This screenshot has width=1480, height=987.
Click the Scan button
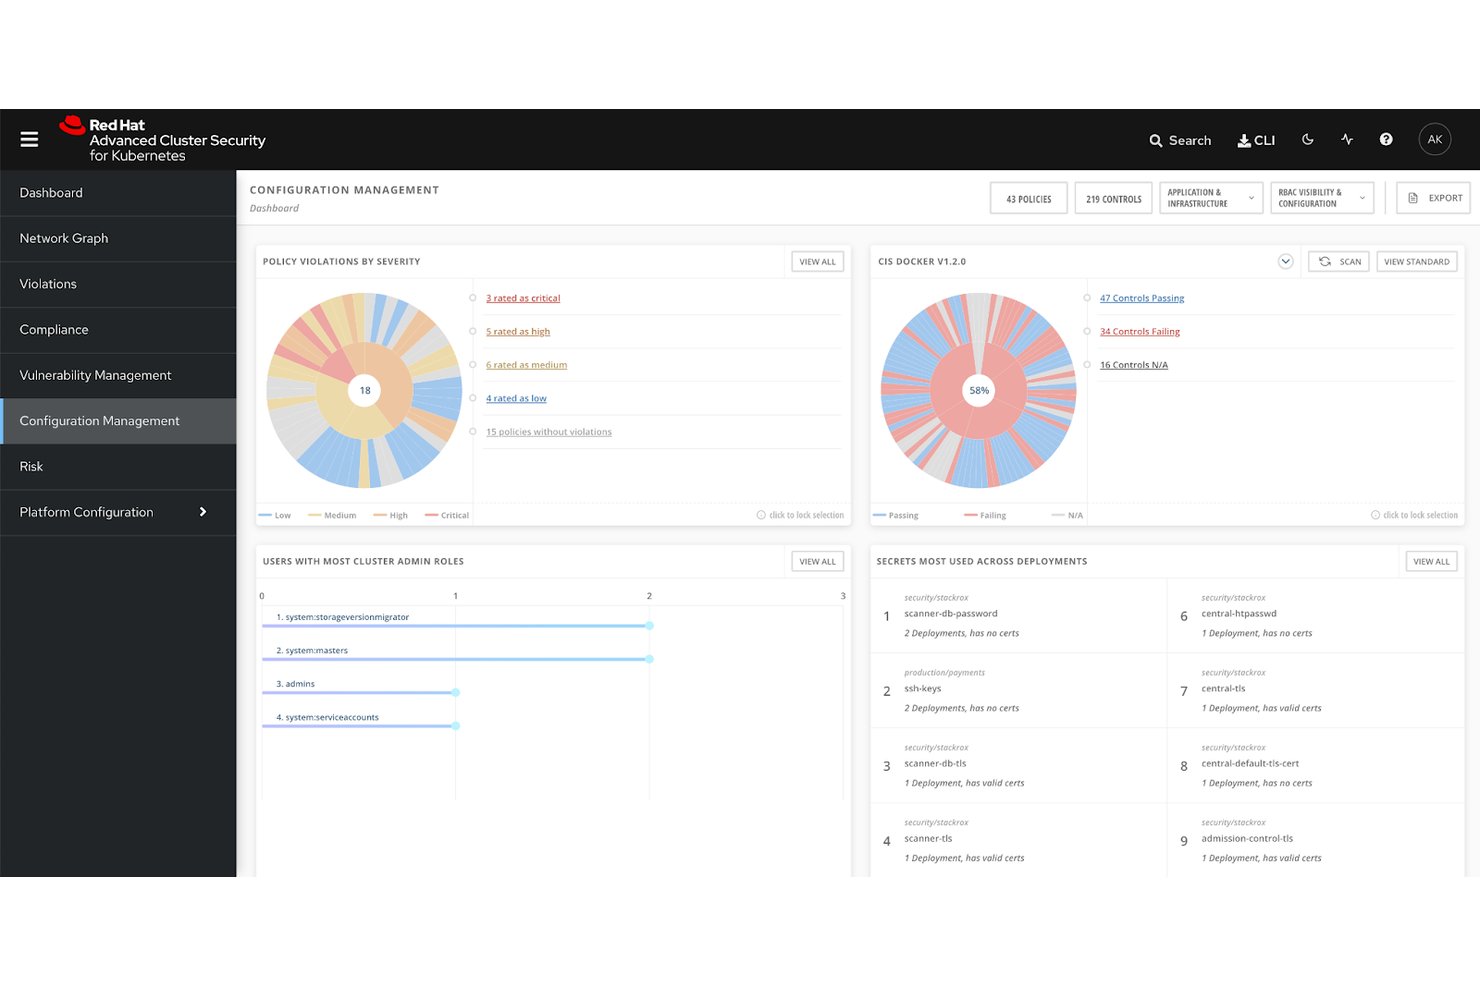click(x=1339, y=262)
